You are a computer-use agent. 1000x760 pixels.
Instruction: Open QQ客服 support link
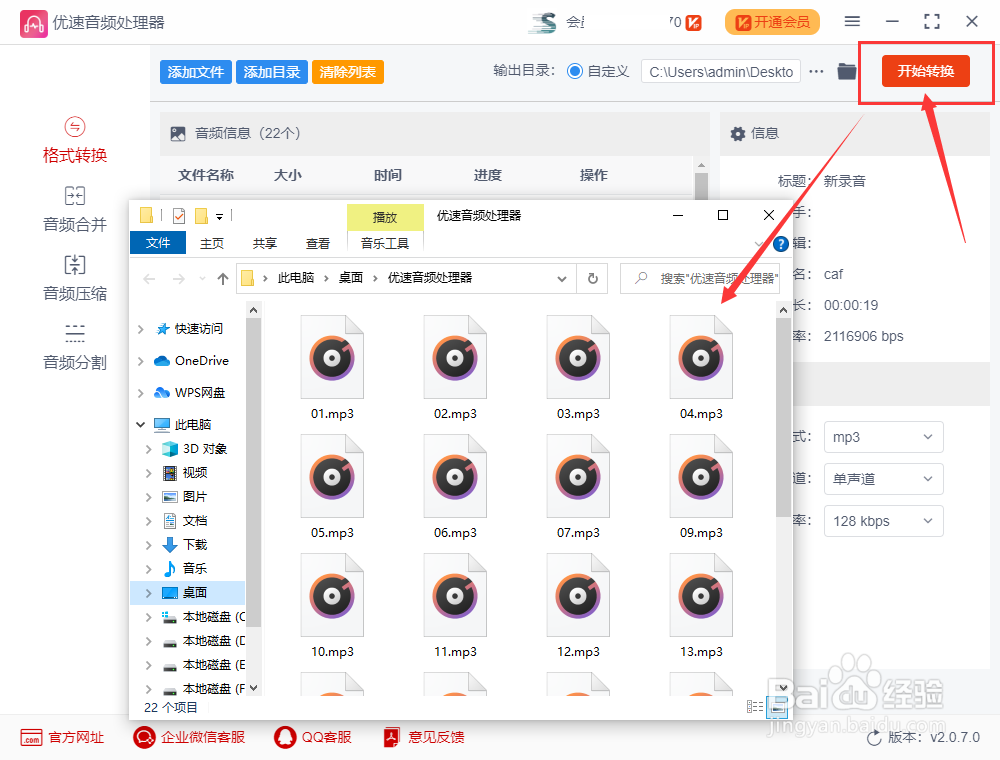coord(312,738)
